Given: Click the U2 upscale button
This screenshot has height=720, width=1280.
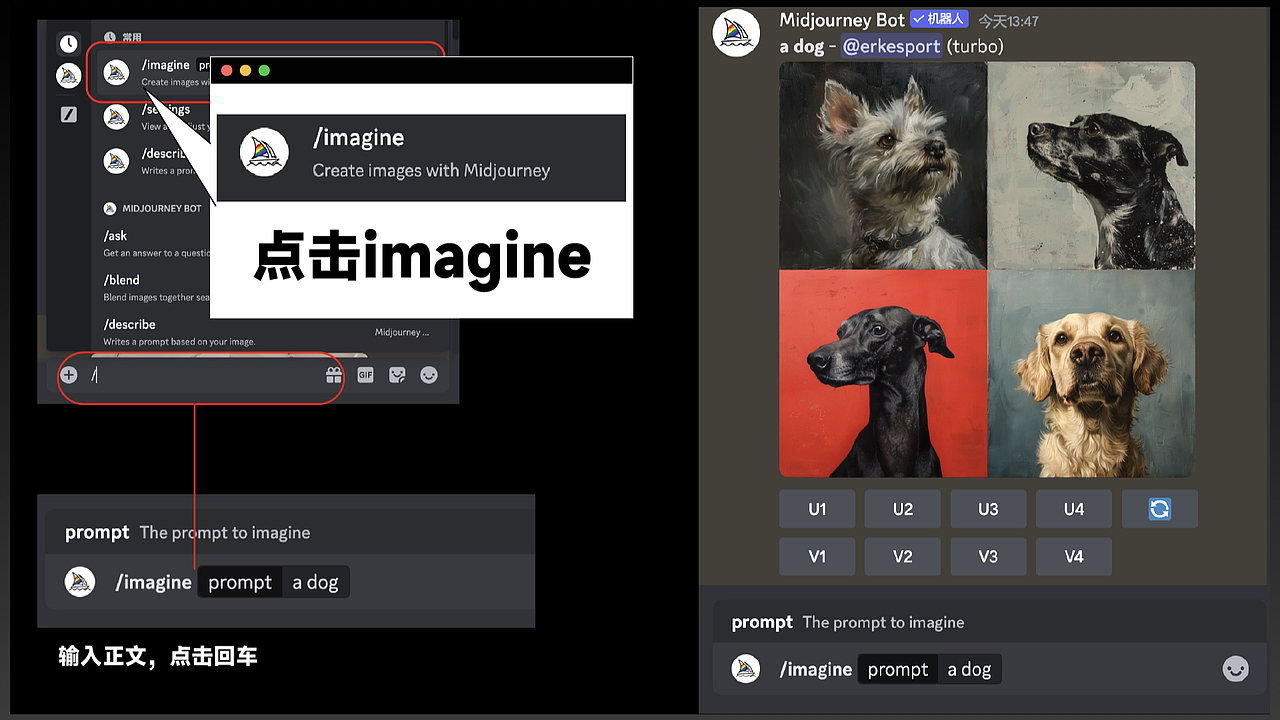Looking at the screenshot, I should [903, 509].
